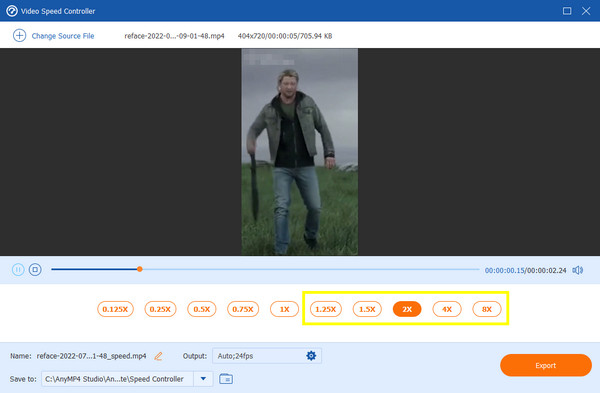The height and width of the screenshot is (393, 600).
Task: Expand the Save to path dropdown
Action: coord(203,379)
